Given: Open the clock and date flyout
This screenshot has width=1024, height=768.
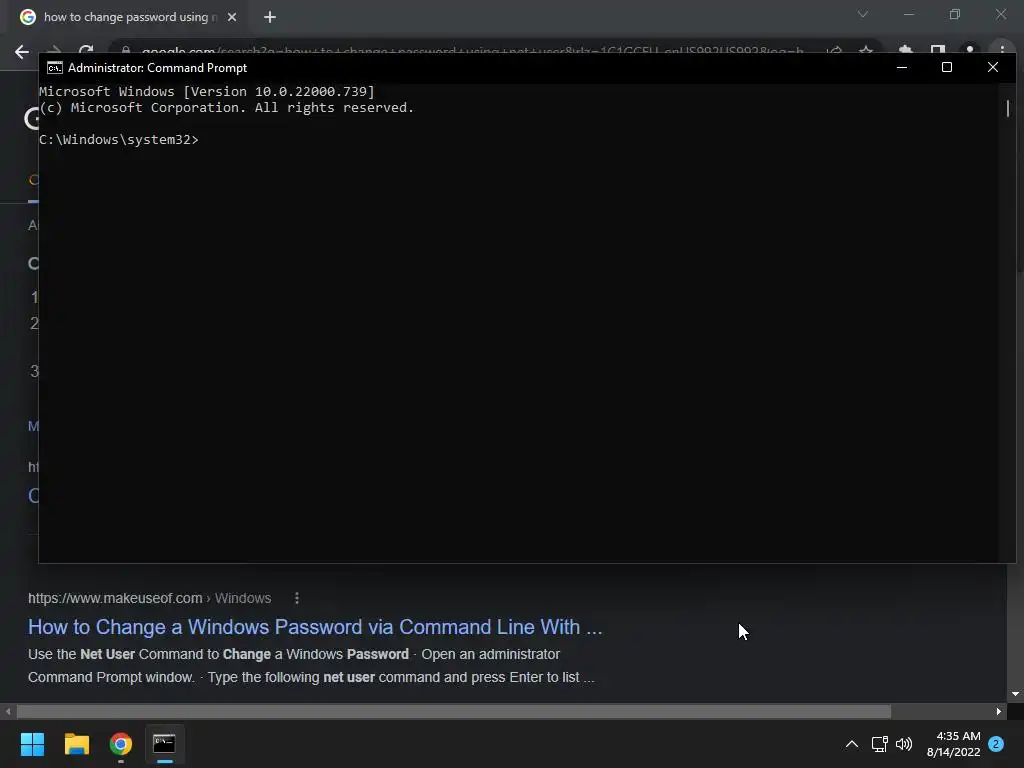Looking at the screenshot, I should click(953, 744).
